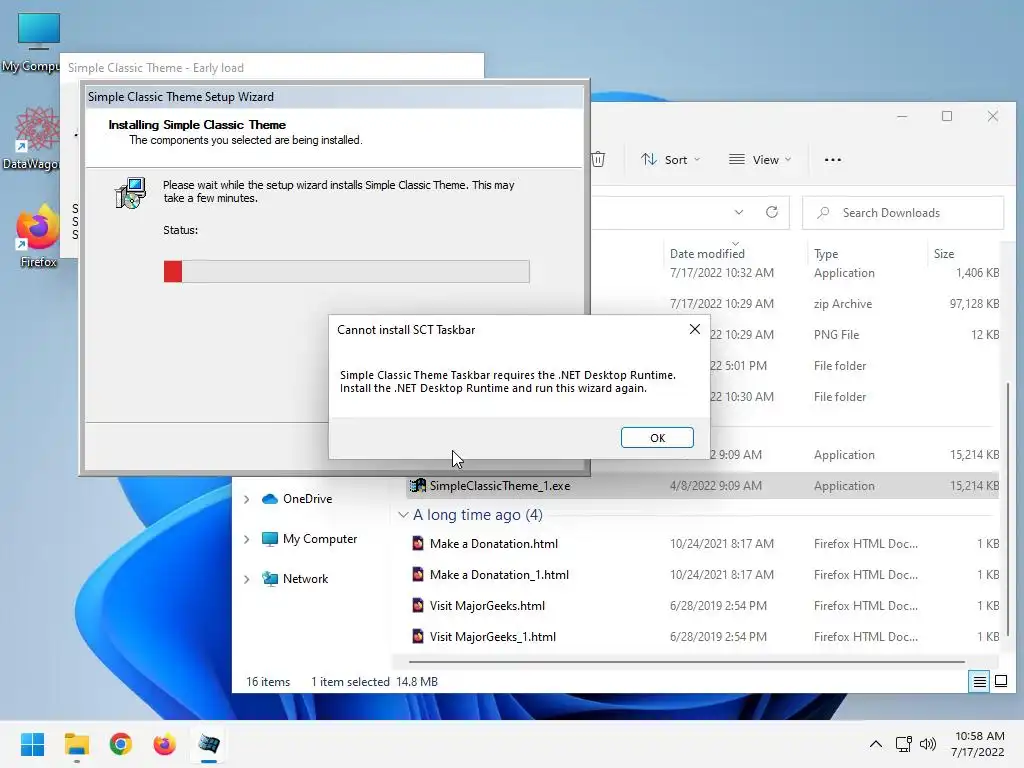Sort by Date modified column
Image resolution: width=1024 pixels, height=768 pixels.
coord(707,253)
